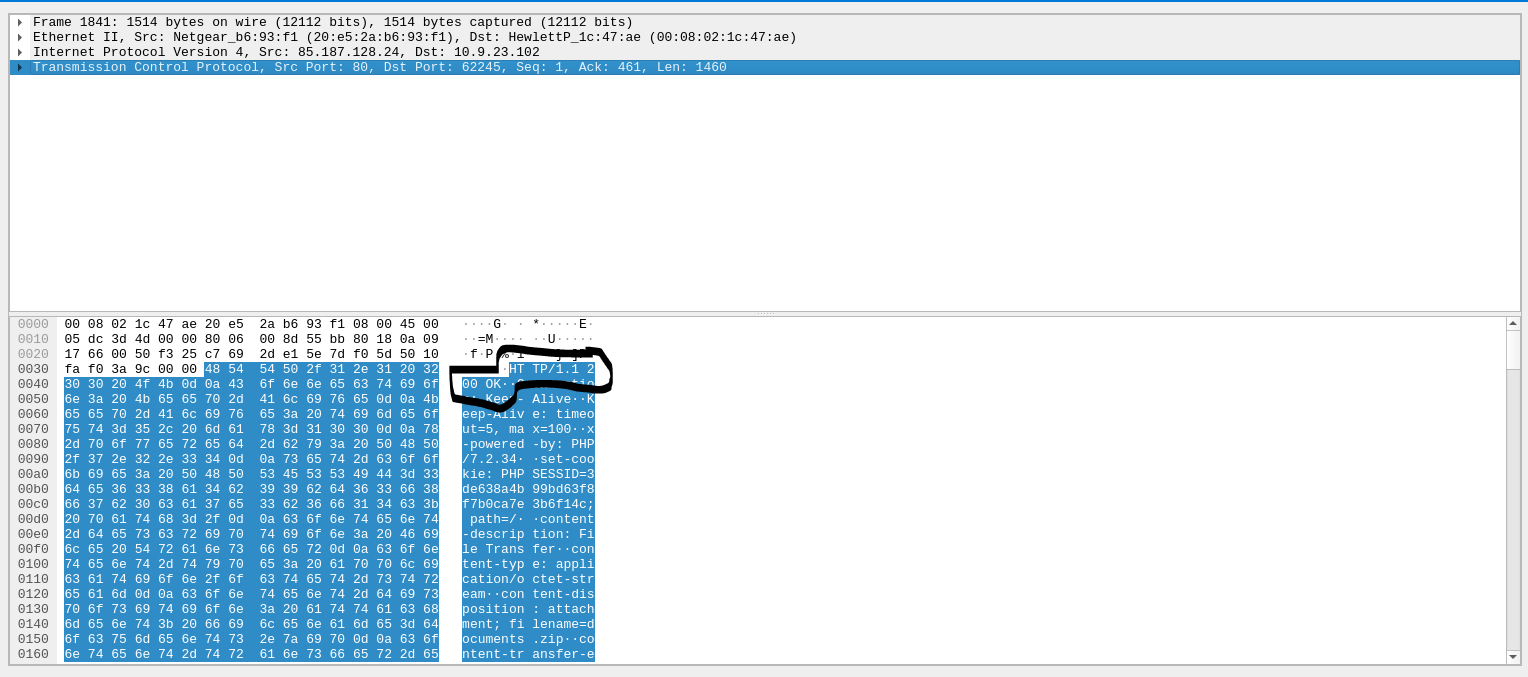Click the hex pane scrollbar thumb

[1513, 350]
